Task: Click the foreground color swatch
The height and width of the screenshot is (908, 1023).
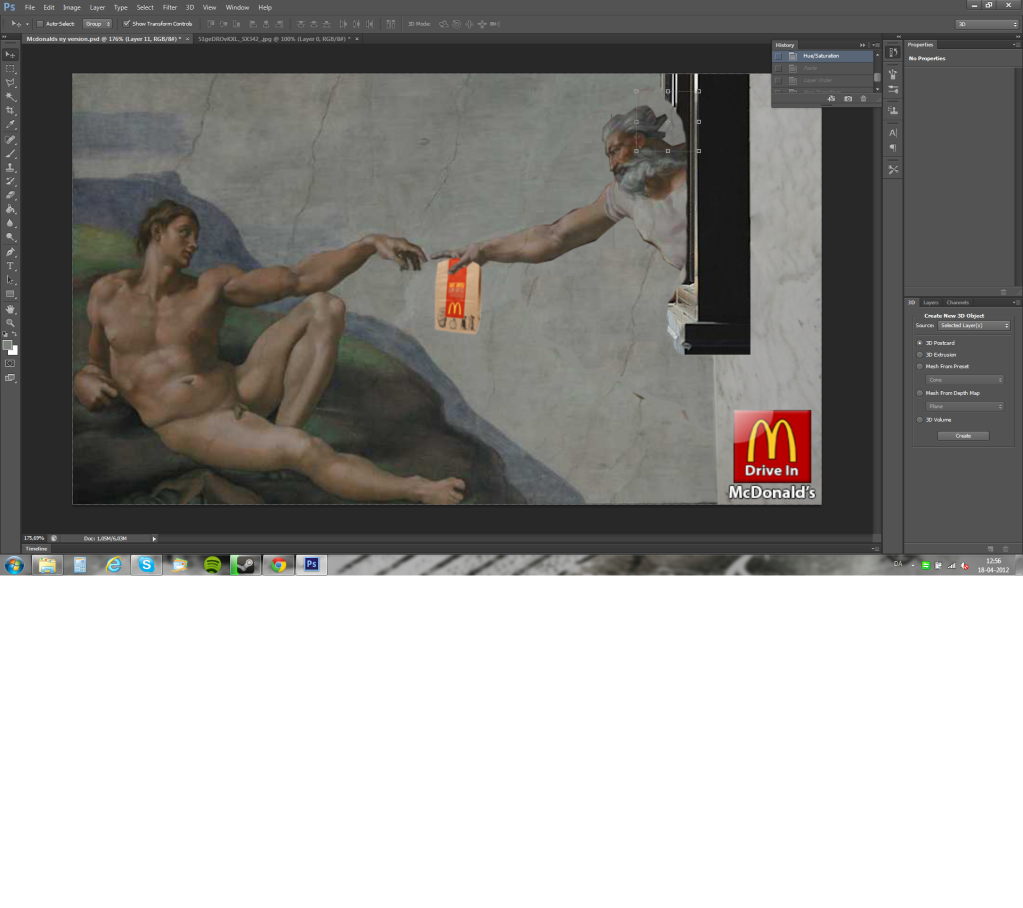Action: (x=7, y=346)
